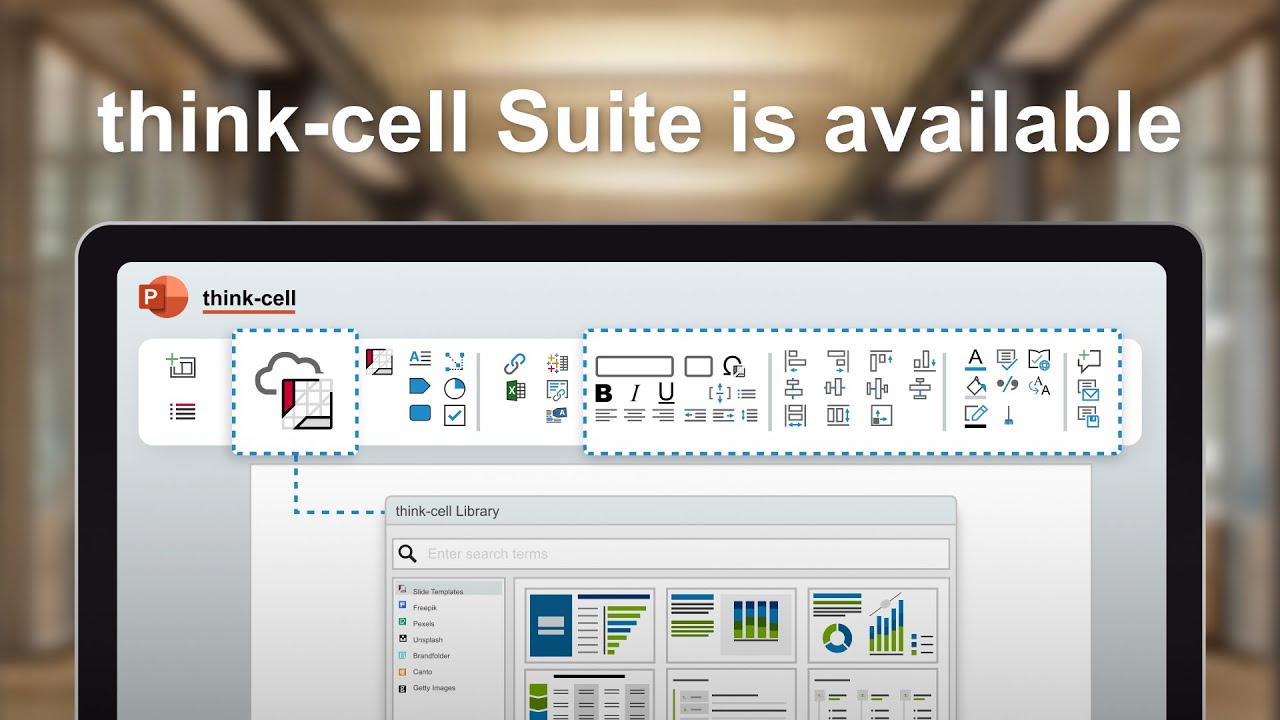Click the chain link hyperlink icon
1280x720 pixels.
[515, 363]
